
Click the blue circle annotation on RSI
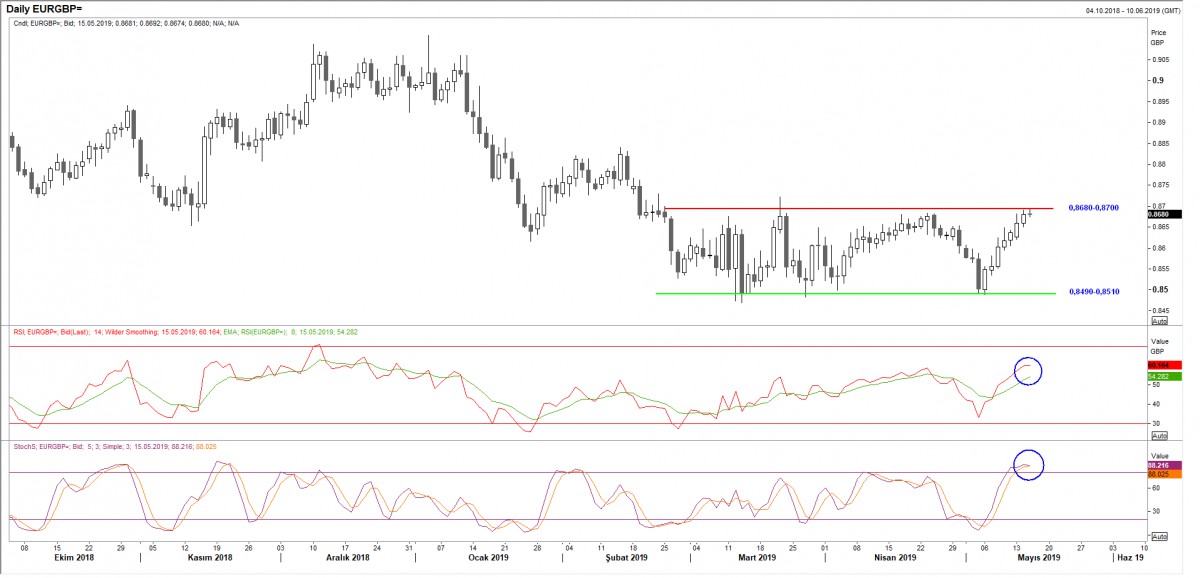click(1028, 371)
